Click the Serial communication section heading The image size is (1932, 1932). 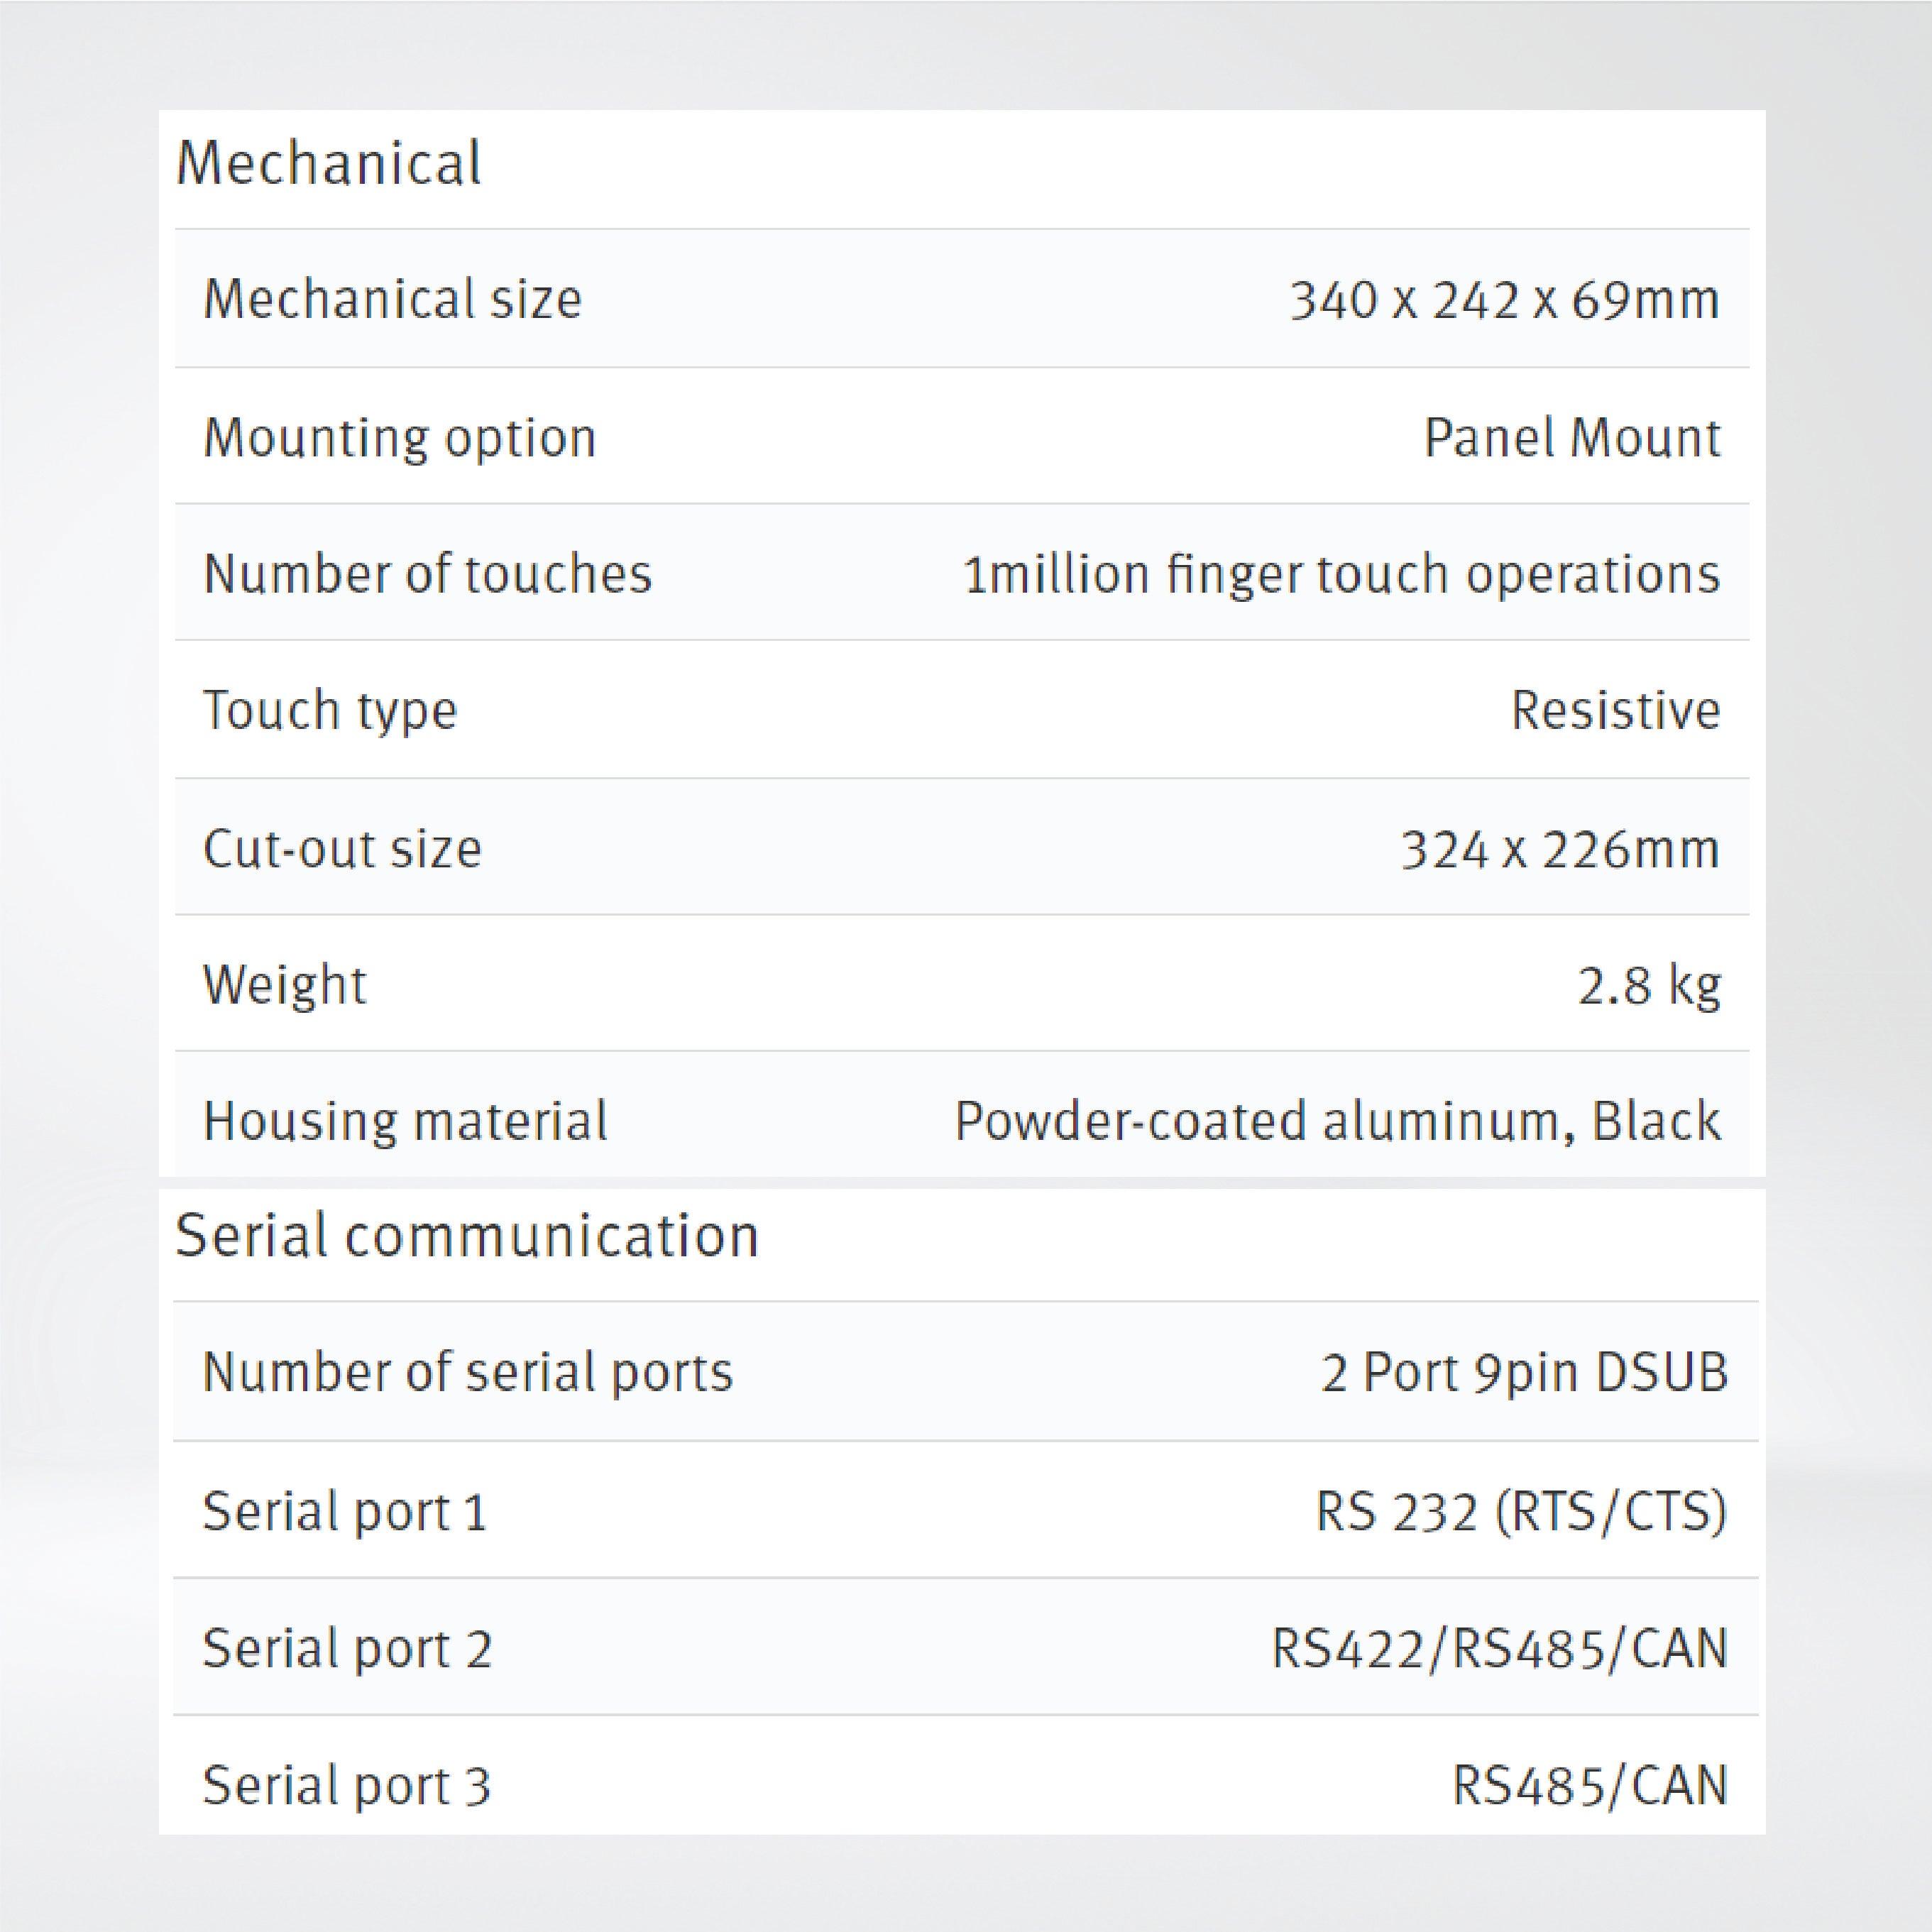click(x=467, y=1236)
